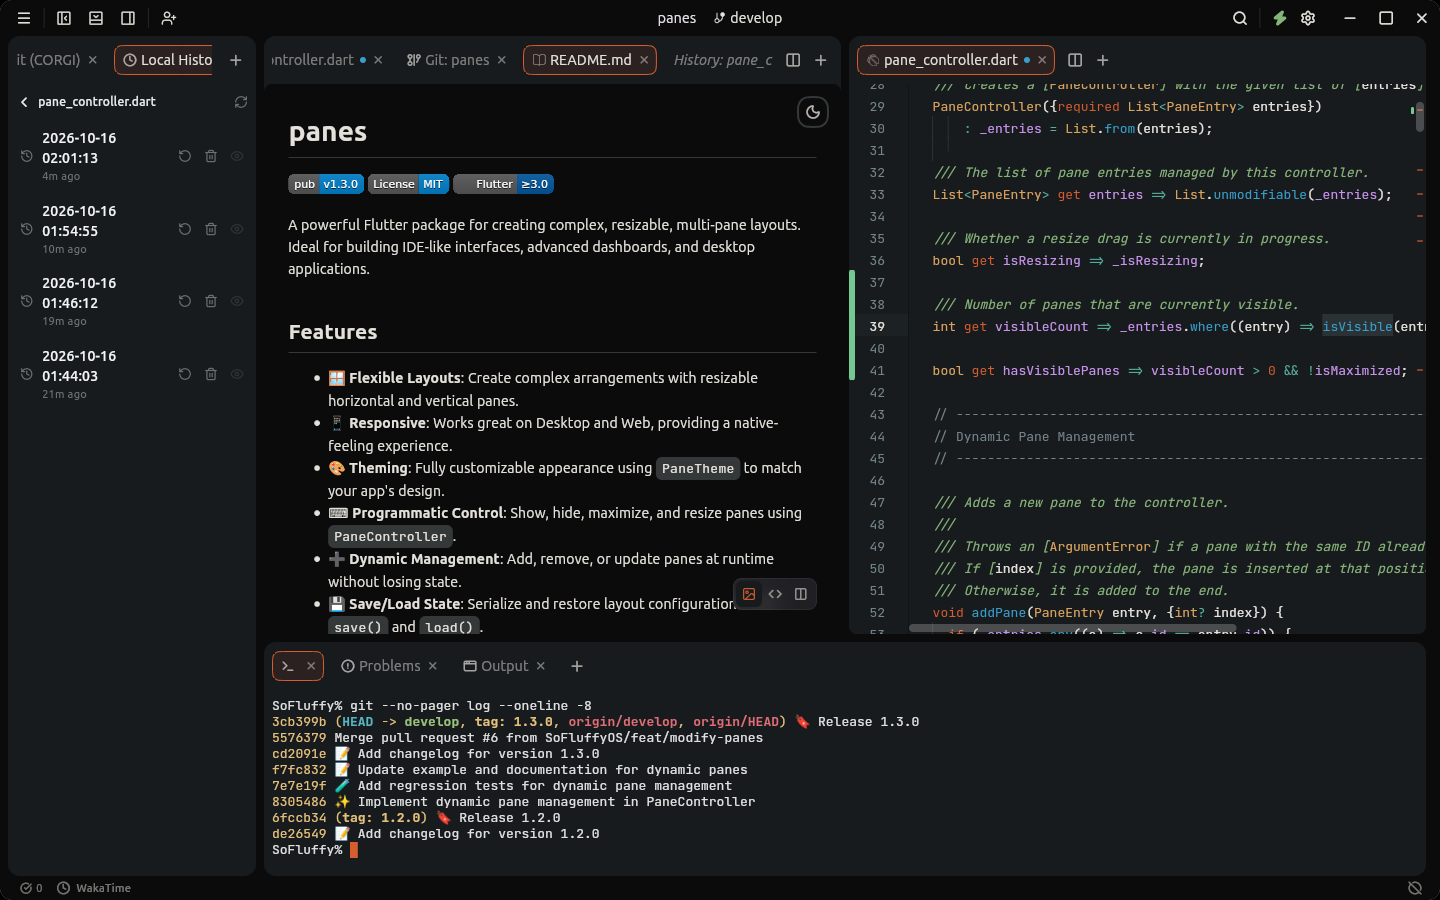The width and height of the screenshot is (1440, 900).
Task: Toggle the left sidebar panel icon
Action: [x=64, y=18]
